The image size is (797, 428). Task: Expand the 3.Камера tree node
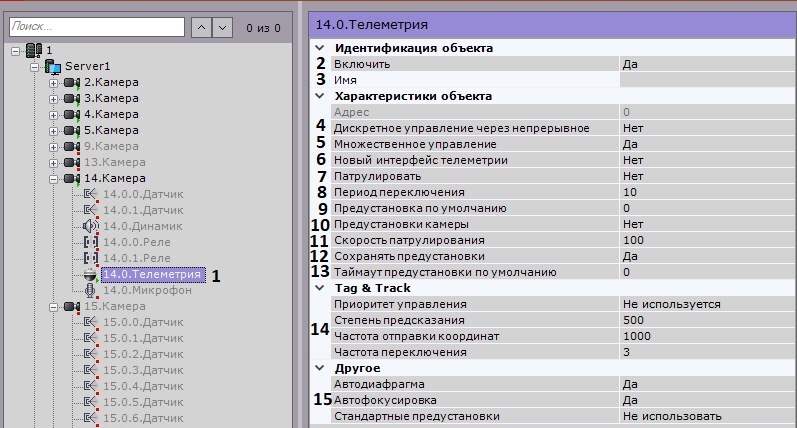coord(53,98)
